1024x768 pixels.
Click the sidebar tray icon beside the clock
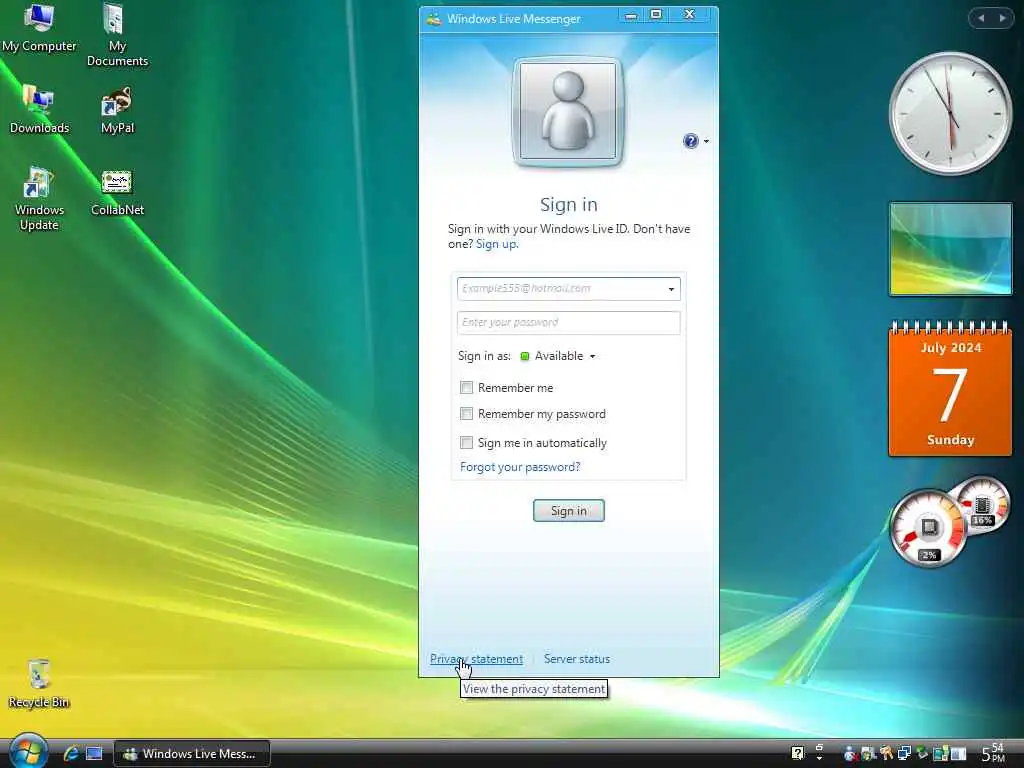point(958,754)
